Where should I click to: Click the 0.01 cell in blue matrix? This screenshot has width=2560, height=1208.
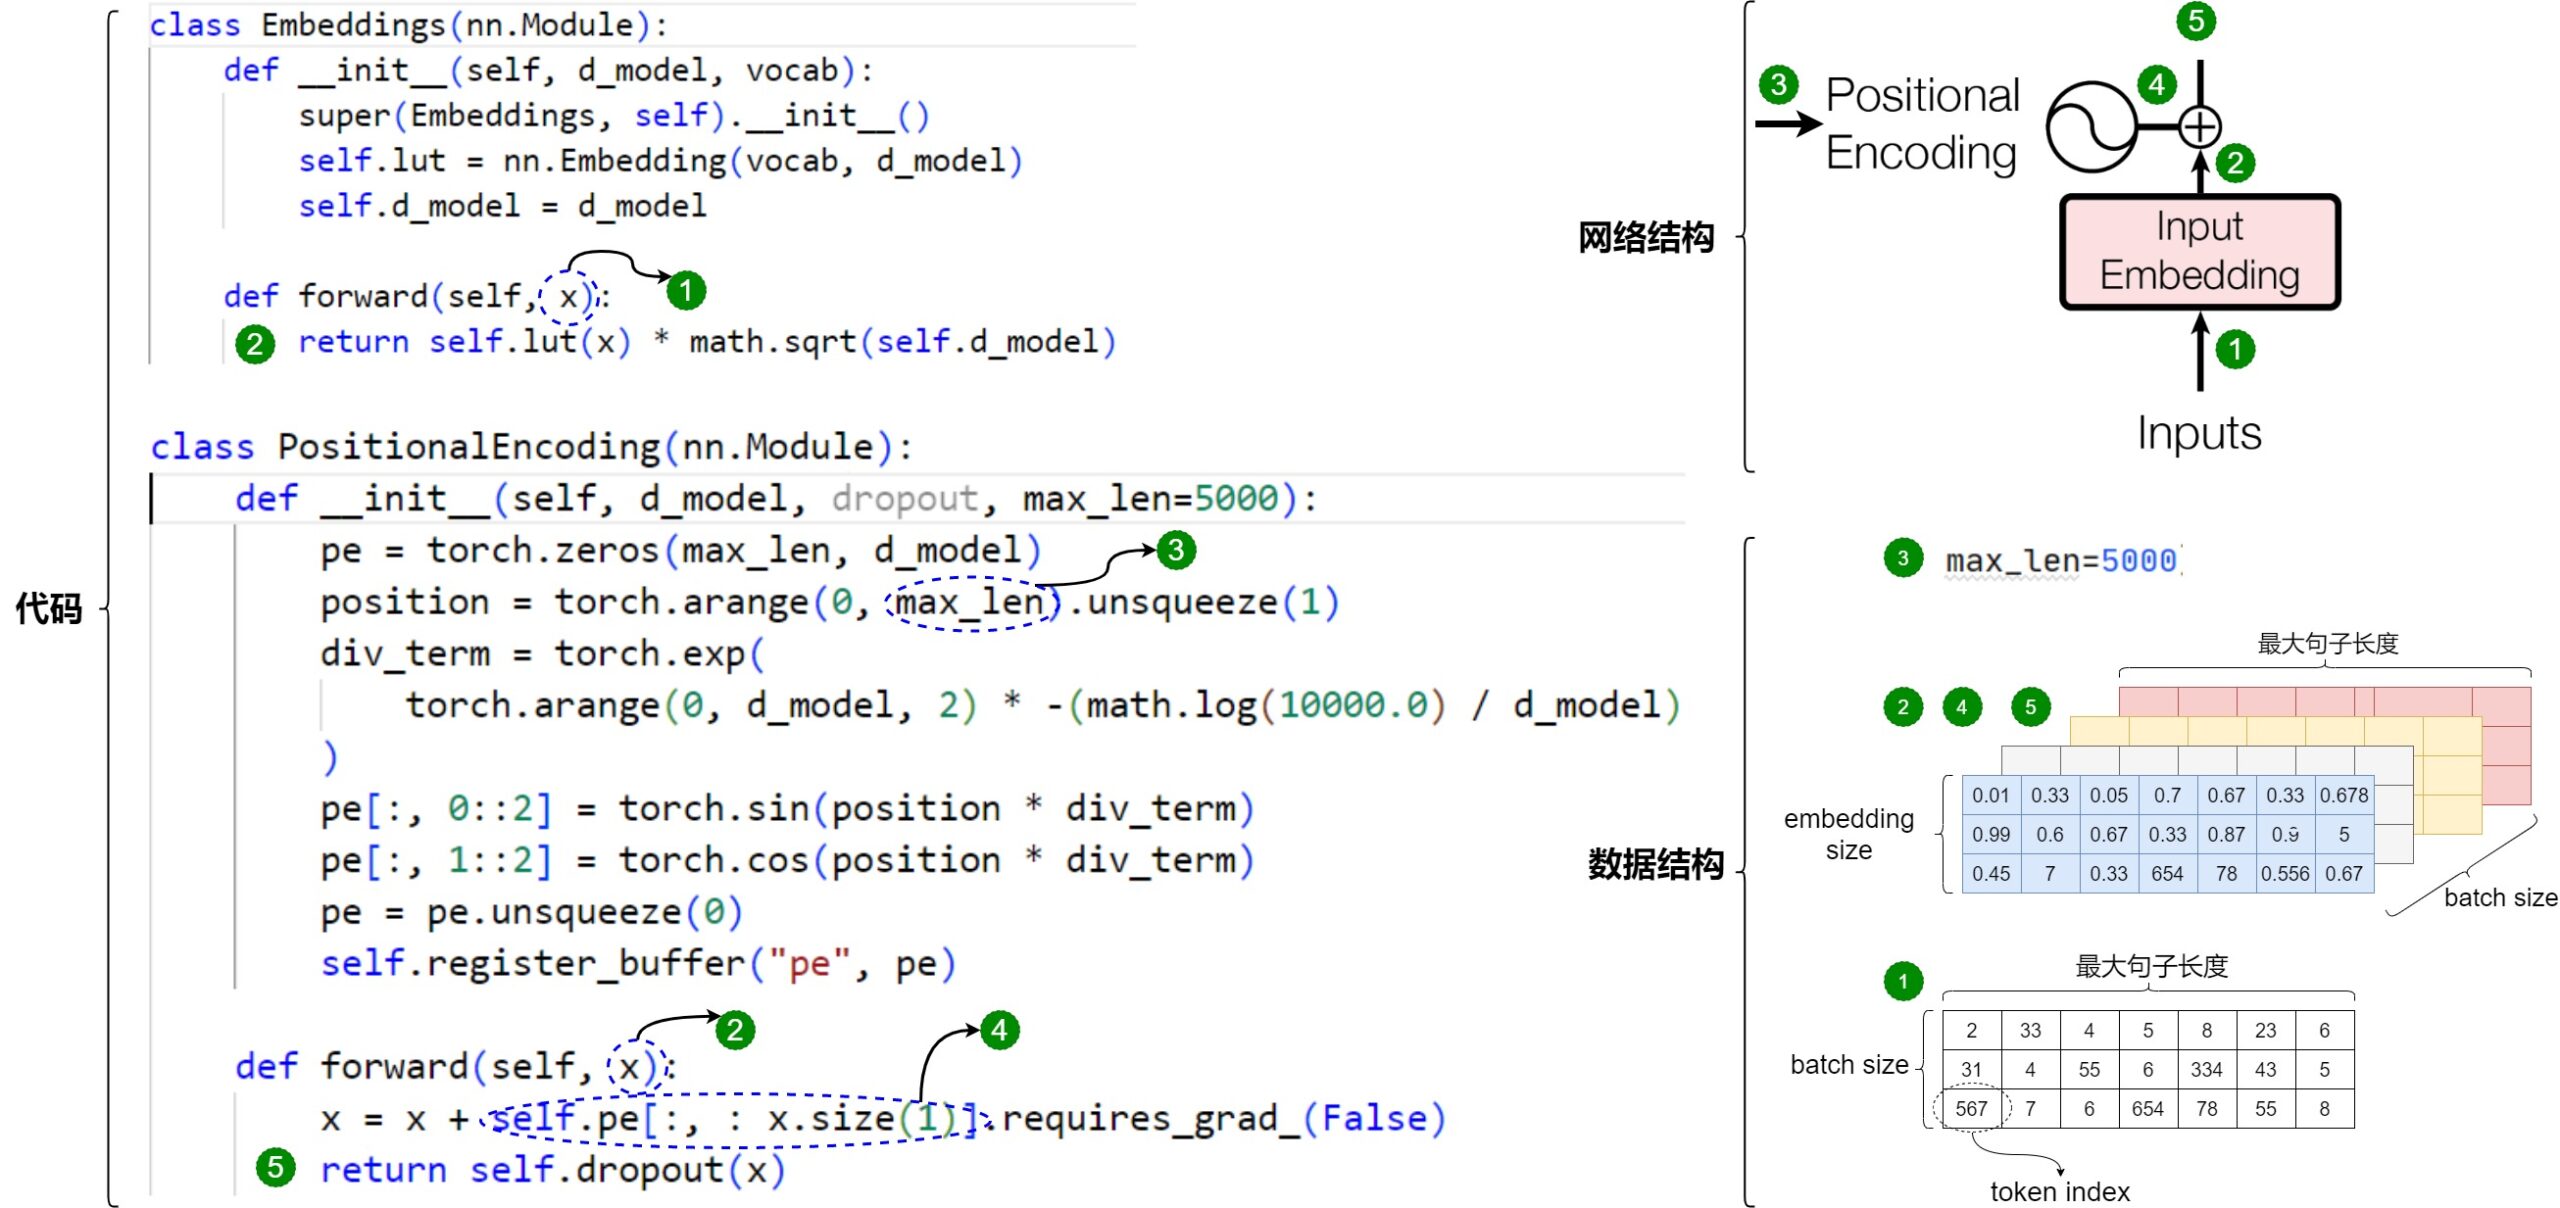(x=1990, y=796)
